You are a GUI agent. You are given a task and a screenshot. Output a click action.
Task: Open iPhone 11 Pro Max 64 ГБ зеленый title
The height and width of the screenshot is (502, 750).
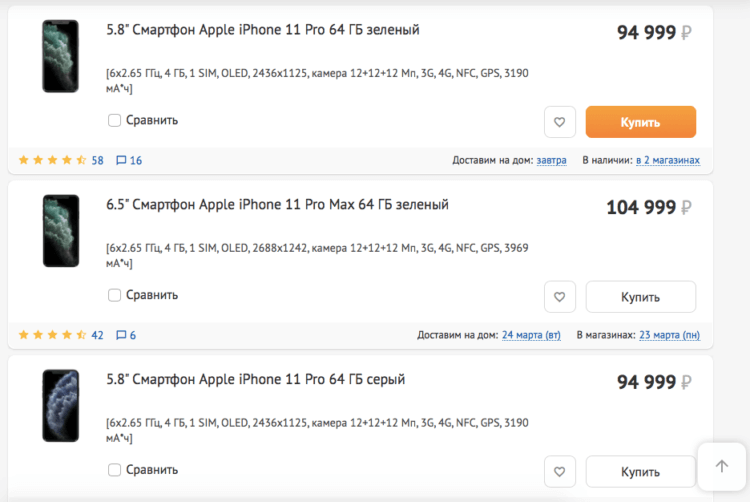pyautogui.click(x=277, y=205)
